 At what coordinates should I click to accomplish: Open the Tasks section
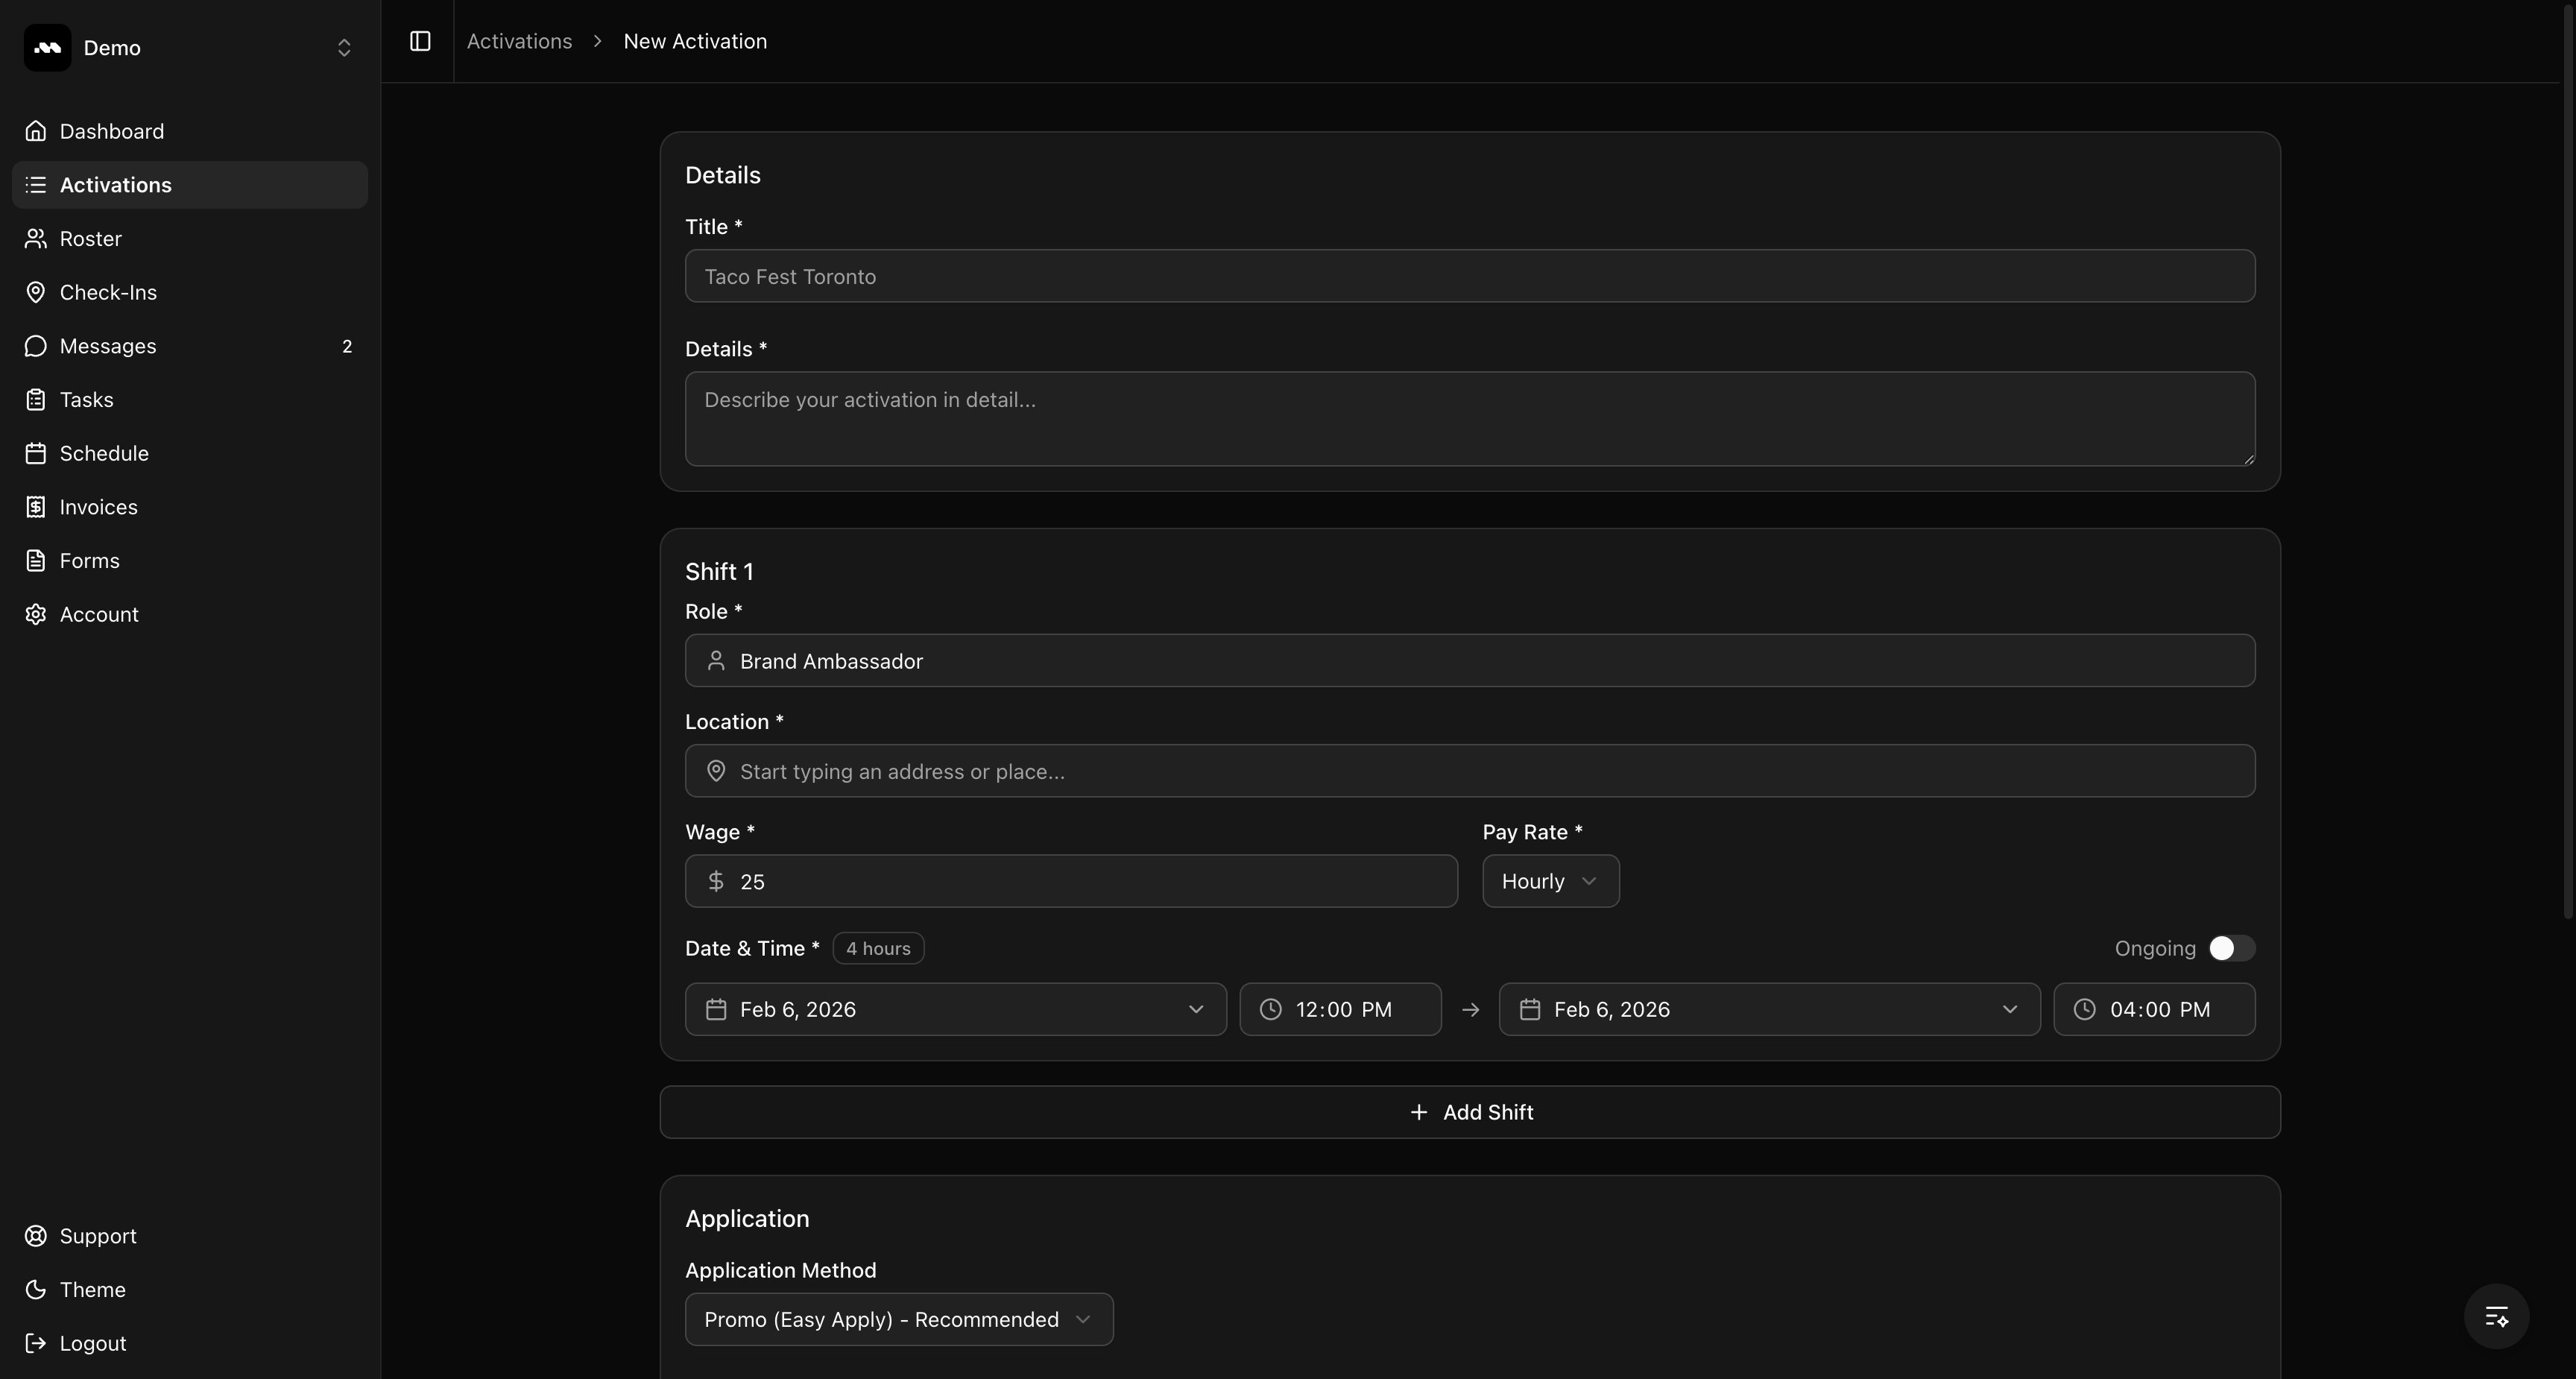coord(86,399)
